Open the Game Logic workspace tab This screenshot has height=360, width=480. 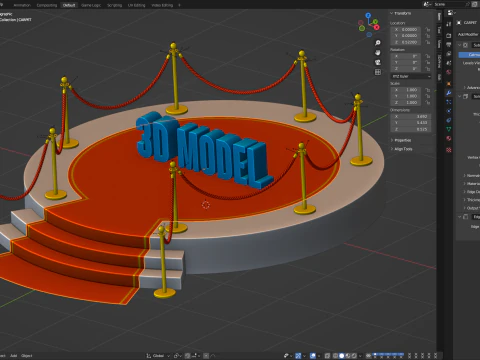pos(91,5)
